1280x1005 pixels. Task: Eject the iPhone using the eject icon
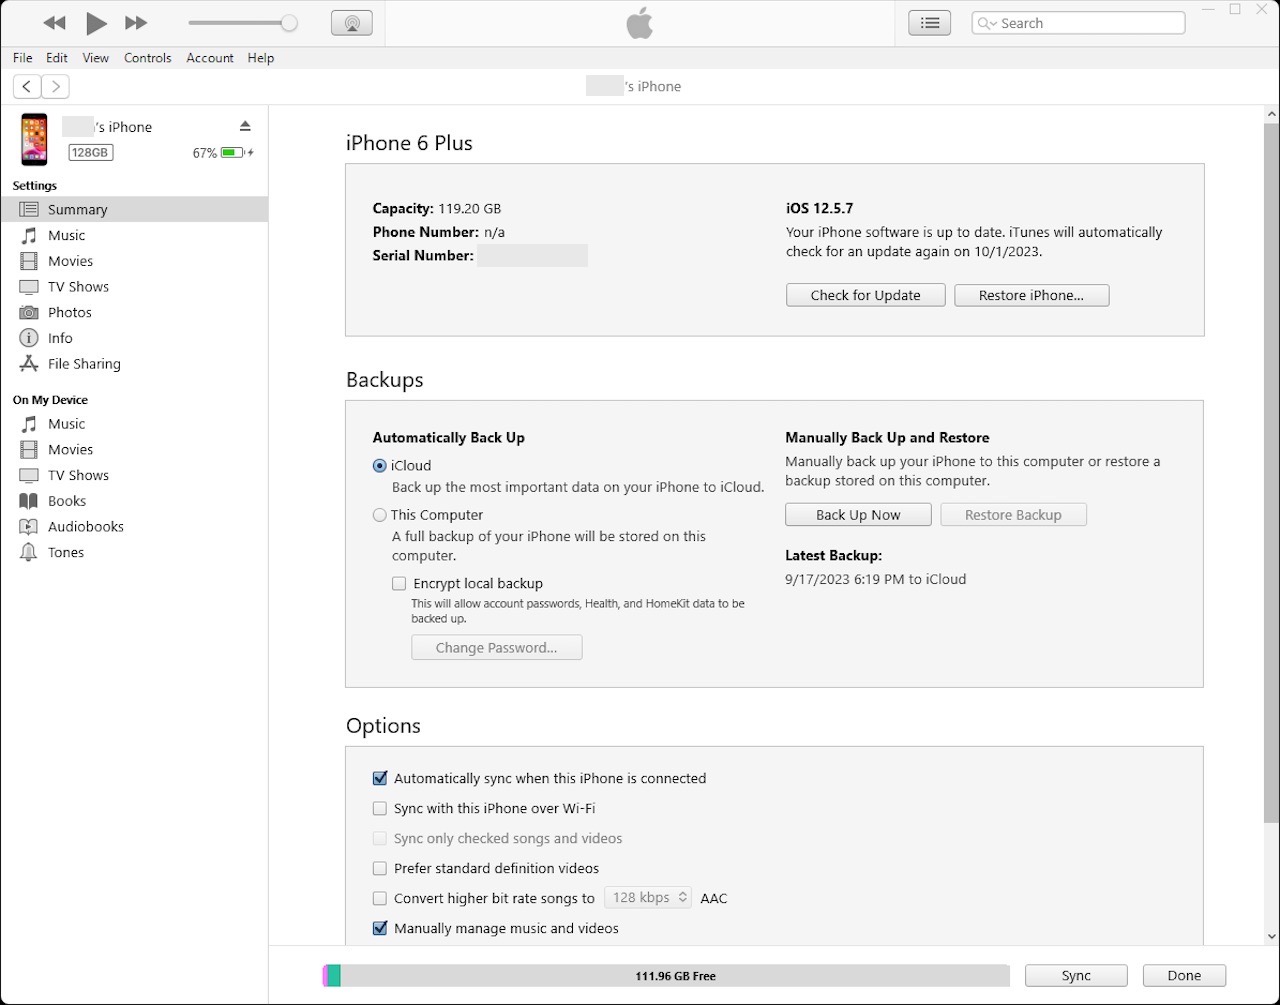[x=245, y=126]
